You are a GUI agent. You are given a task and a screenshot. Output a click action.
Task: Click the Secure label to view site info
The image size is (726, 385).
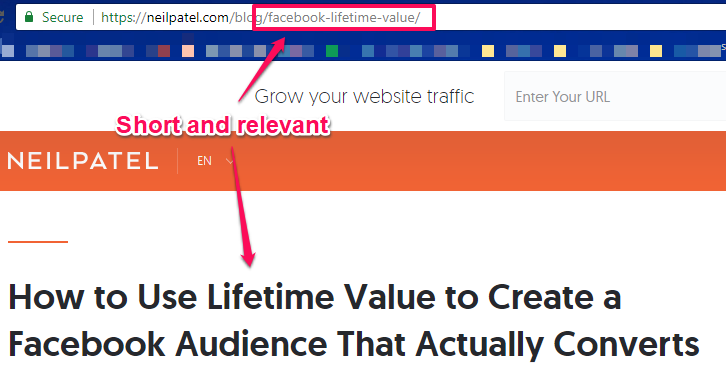coord(63,18)
